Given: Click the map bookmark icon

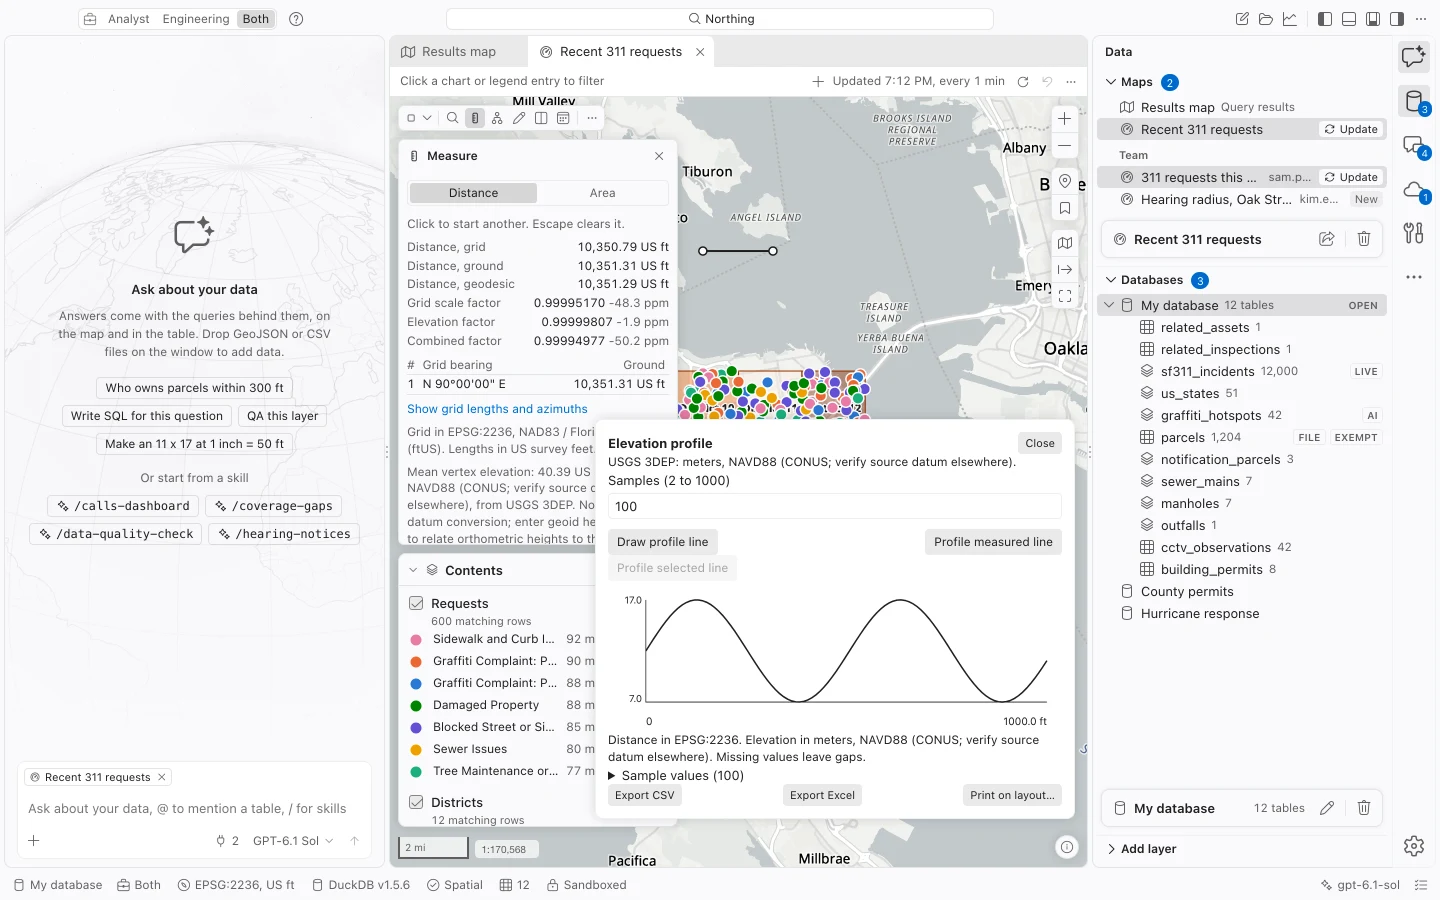Looking at the screenshot, I should [1065, 209].
